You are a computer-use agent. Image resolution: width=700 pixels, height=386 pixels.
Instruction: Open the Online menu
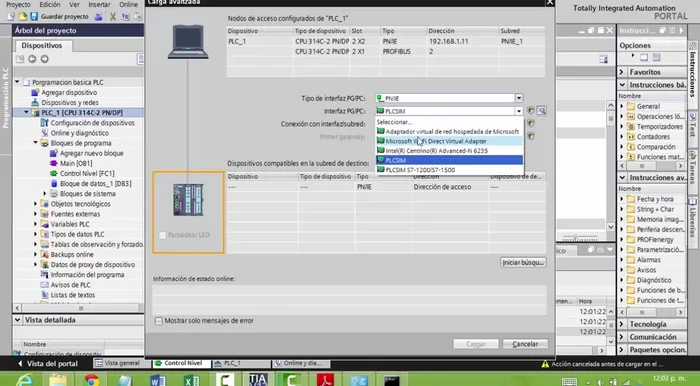[x=128, y=4]
